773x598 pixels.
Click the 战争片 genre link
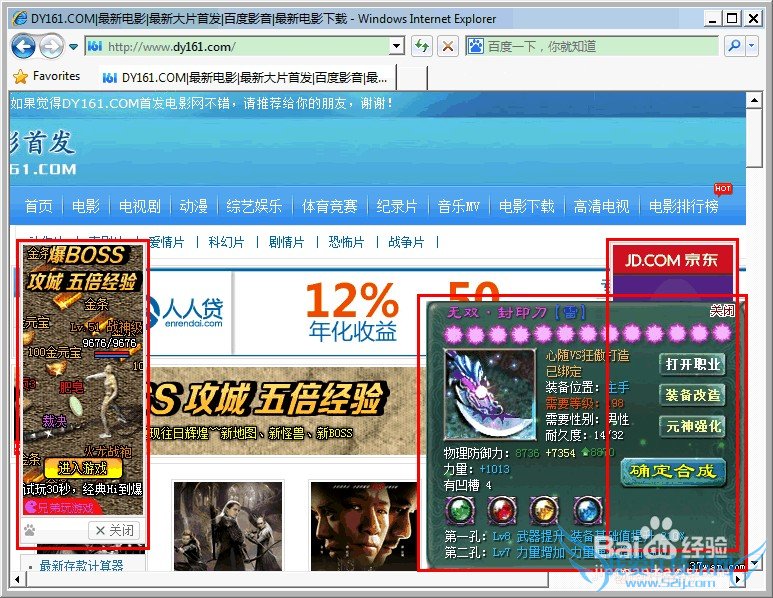pos(406,242)
